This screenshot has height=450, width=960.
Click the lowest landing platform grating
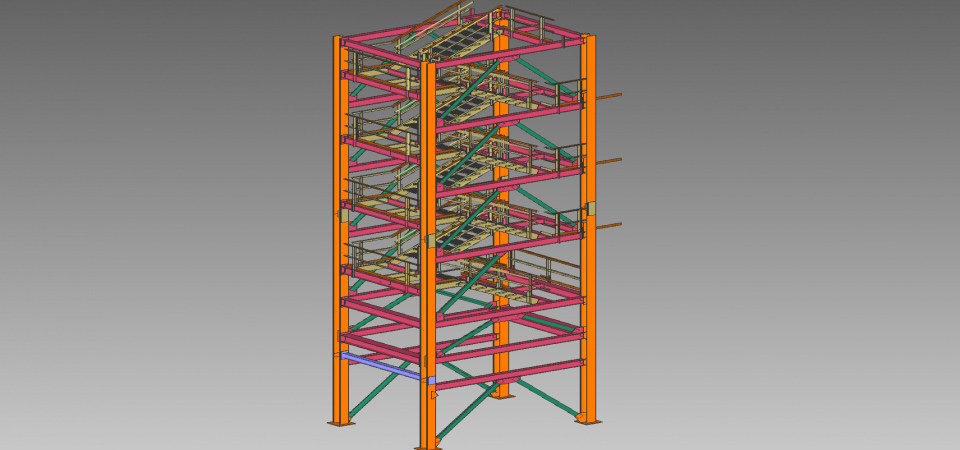tap(500, 285)
